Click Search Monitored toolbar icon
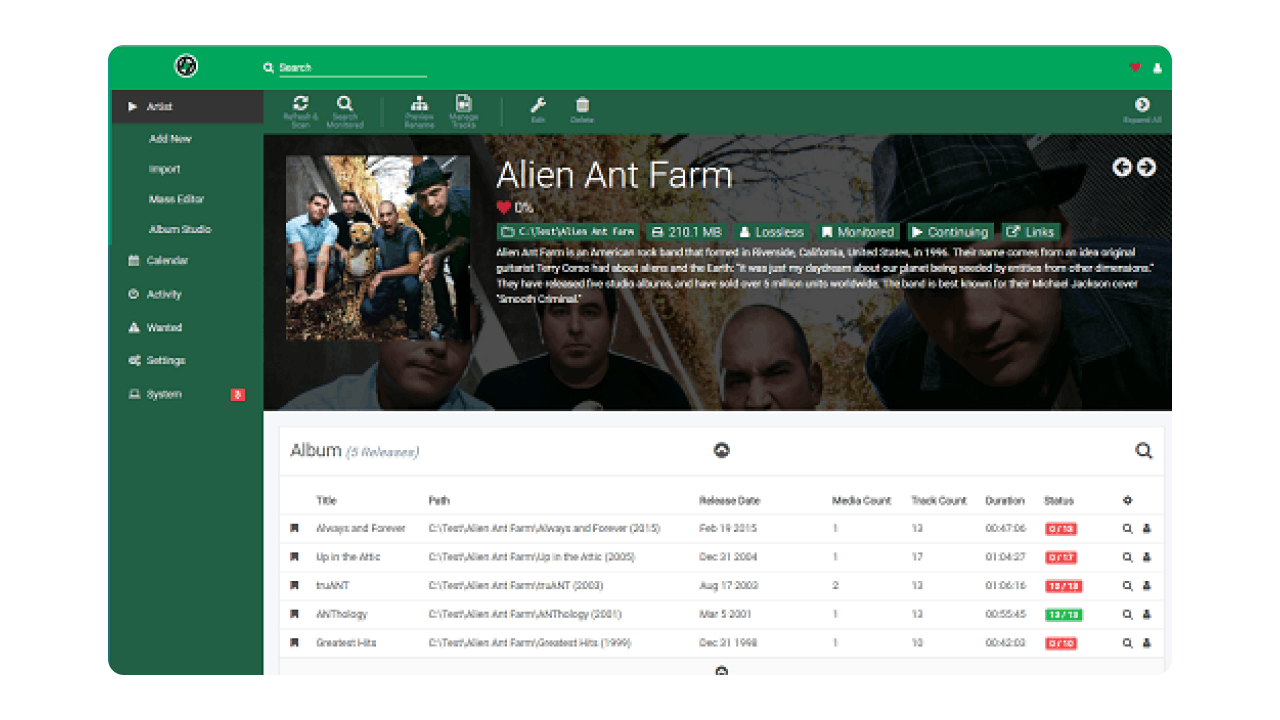The image size is (1280, 720). (344, 105)
